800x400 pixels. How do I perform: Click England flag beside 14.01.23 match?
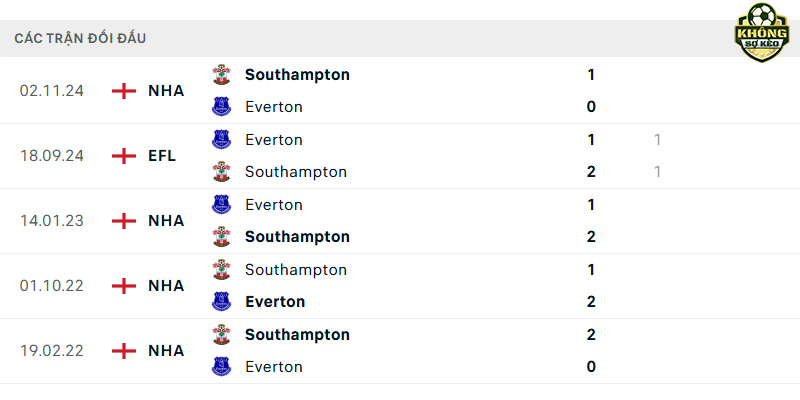pos(124,221)
